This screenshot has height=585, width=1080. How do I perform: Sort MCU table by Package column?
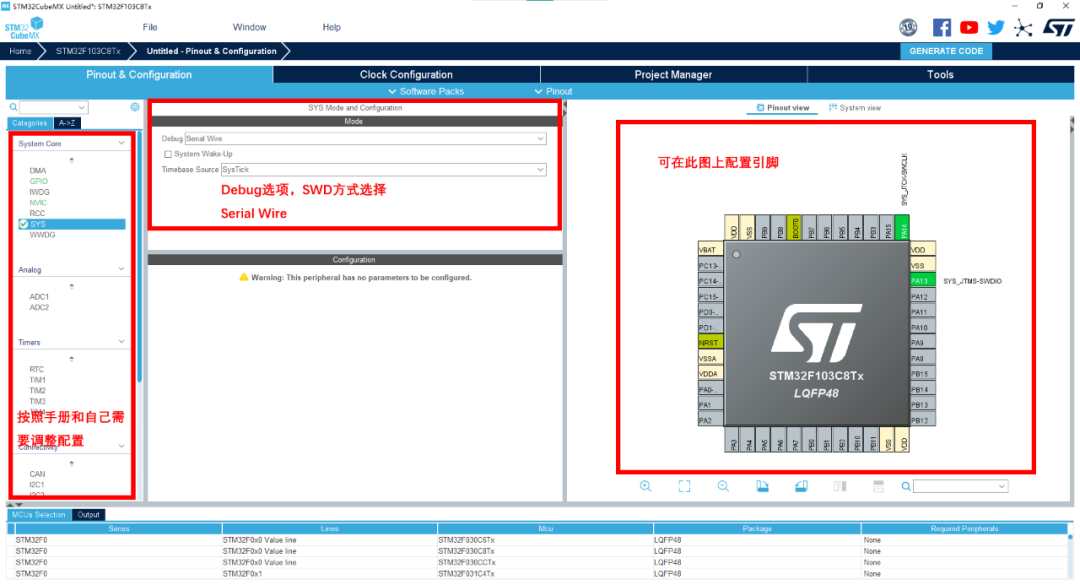(756, 528)
